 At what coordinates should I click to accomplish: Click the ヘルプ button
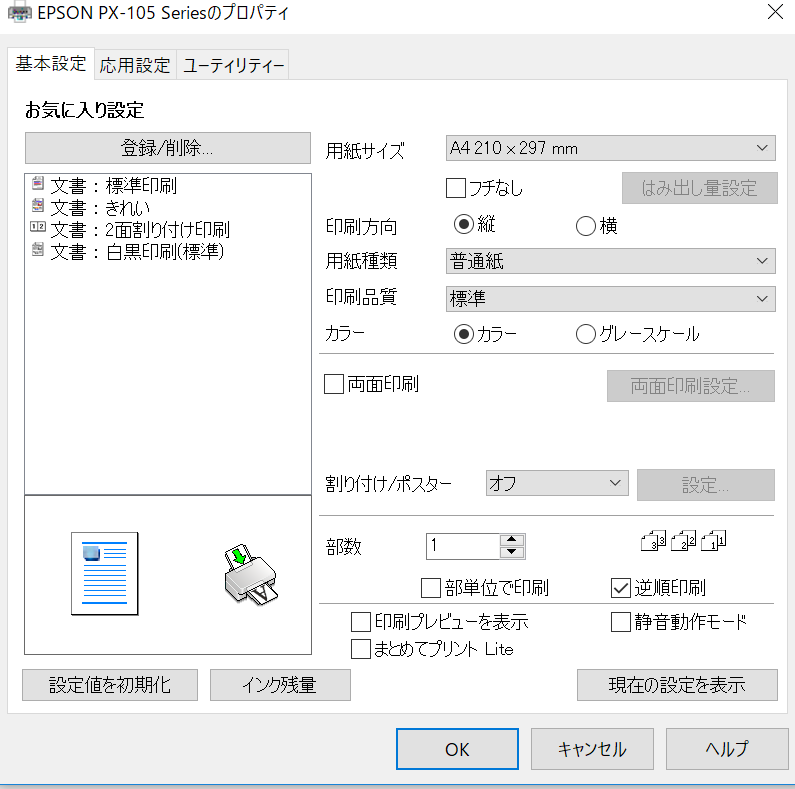(x=727, y=749)
